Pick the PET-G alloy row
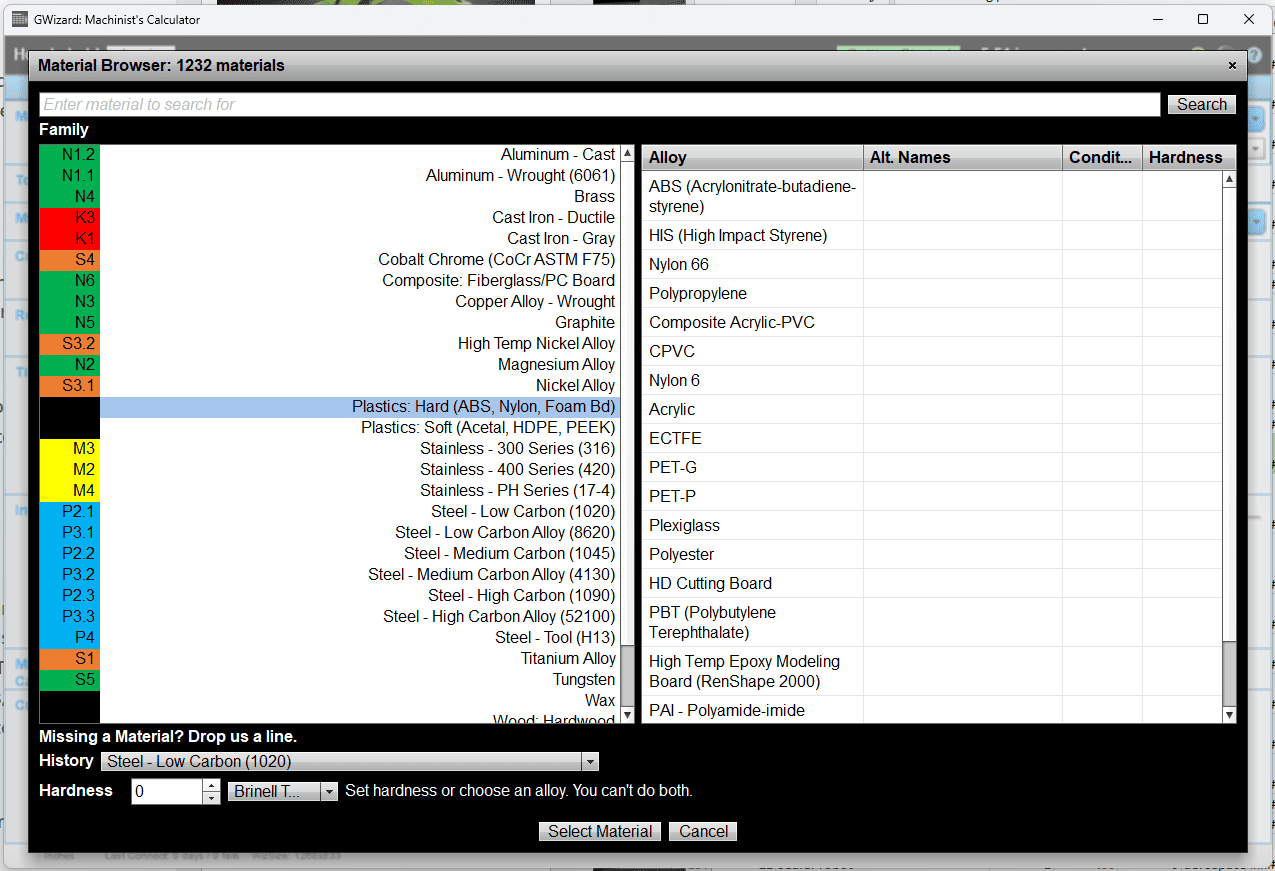 click(x=932, y=468)
